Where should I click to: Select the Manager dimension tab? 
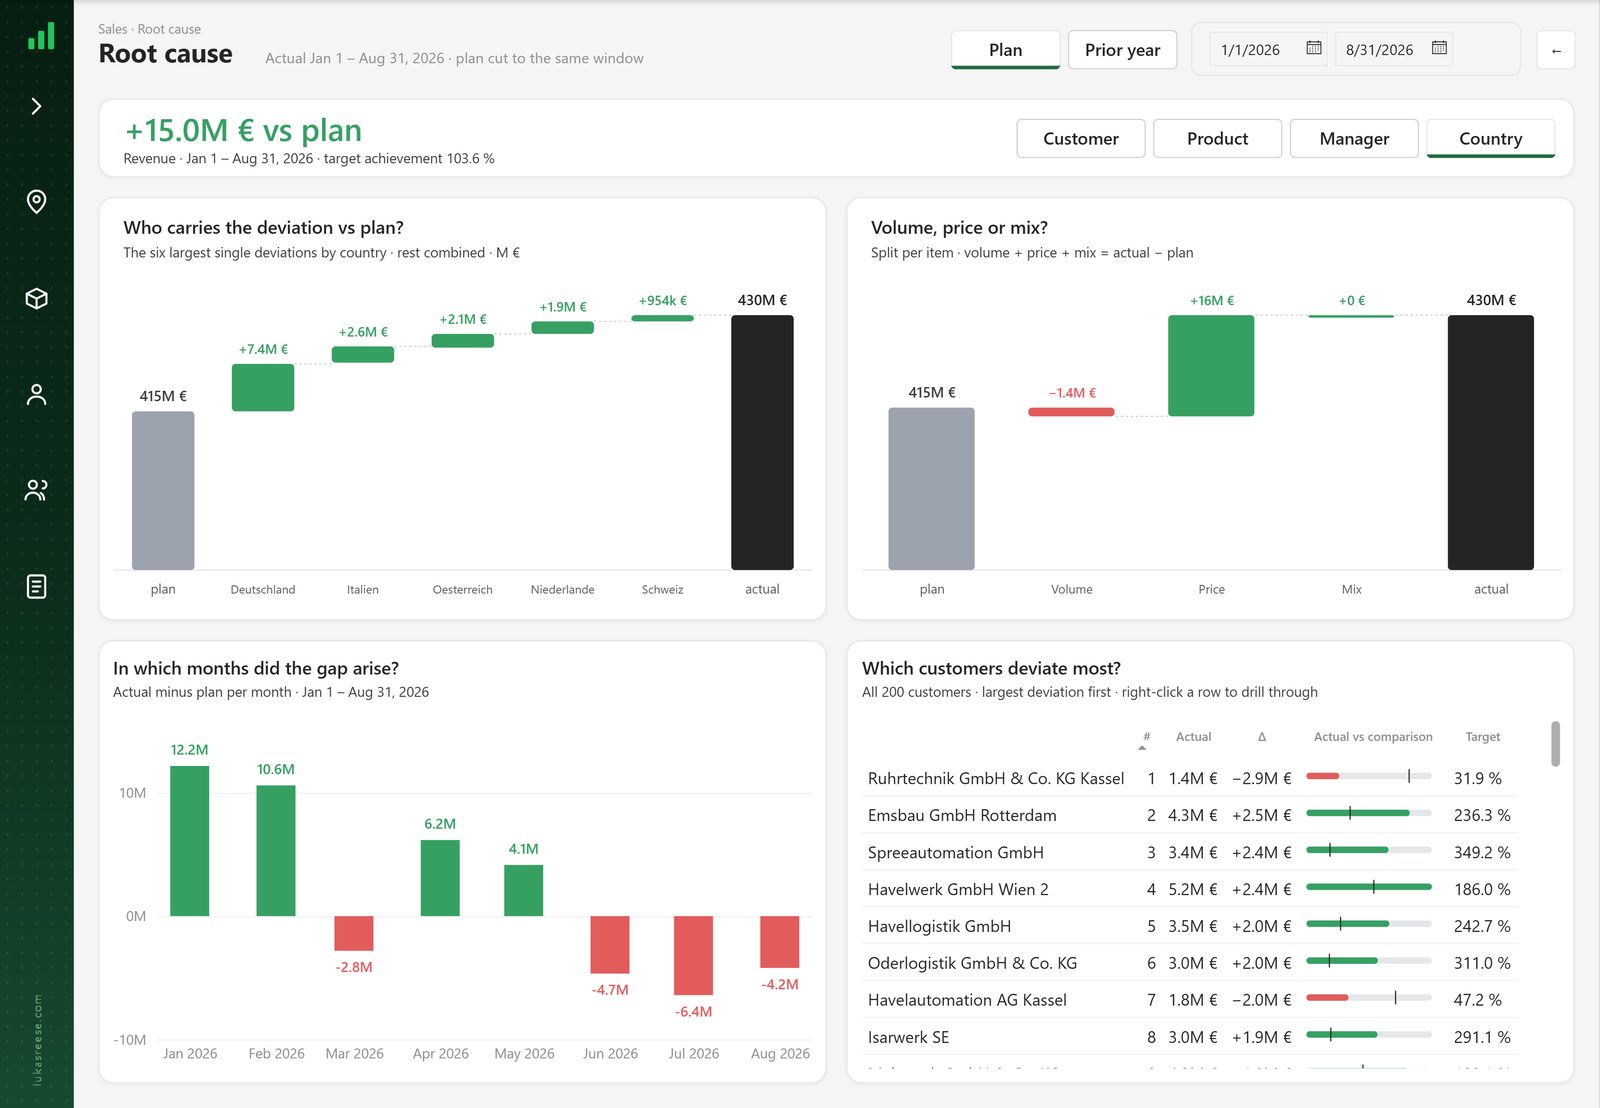point(1354,139)
